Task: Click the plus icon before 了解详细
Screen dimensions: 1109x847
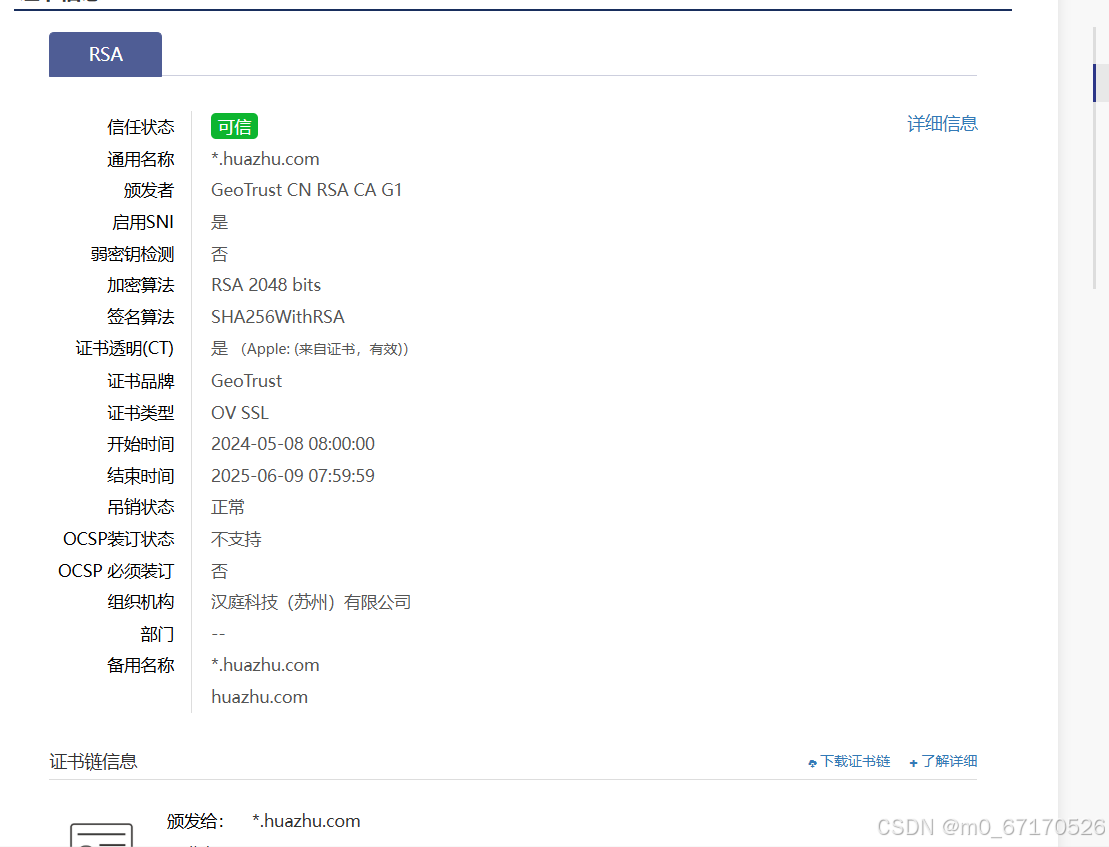Action: (913, 763)
